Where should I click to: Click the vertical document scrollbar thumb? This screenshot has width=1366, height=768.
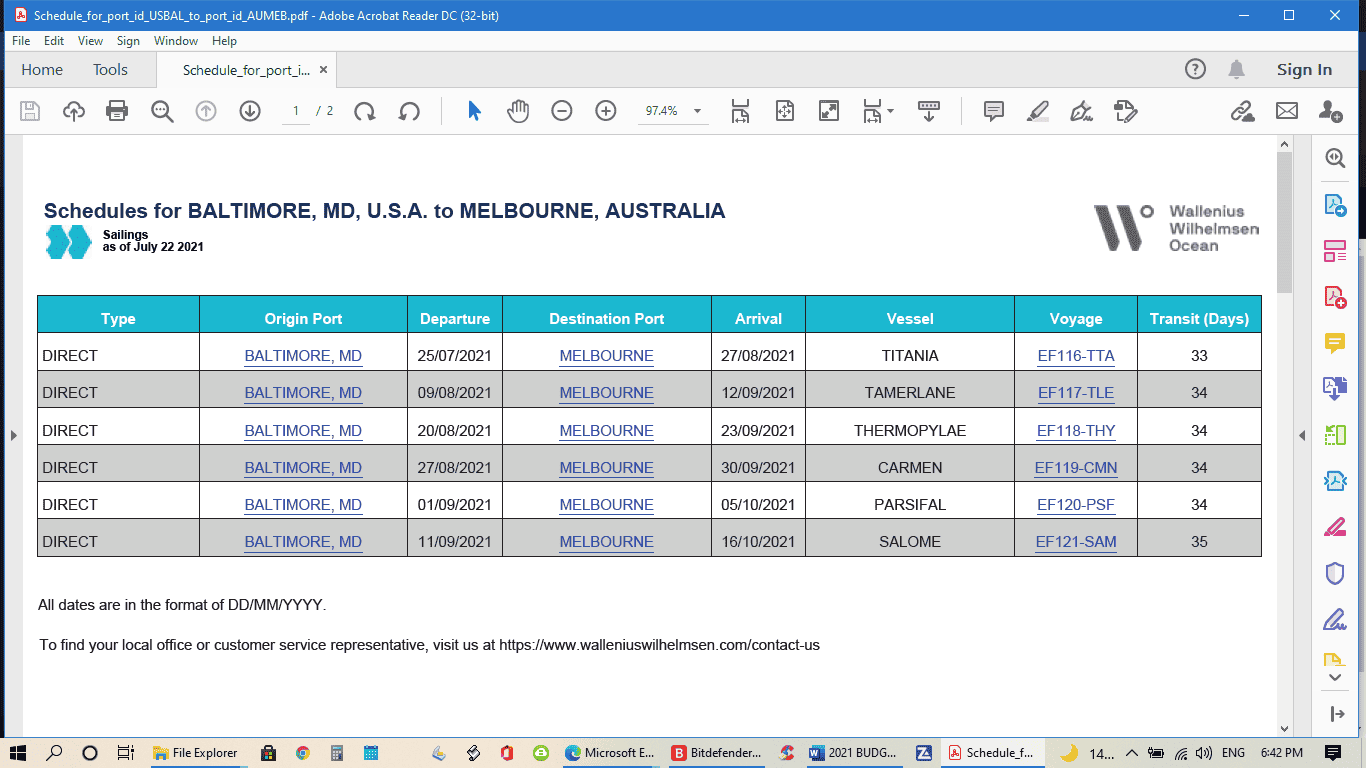tap(1285, 223)
